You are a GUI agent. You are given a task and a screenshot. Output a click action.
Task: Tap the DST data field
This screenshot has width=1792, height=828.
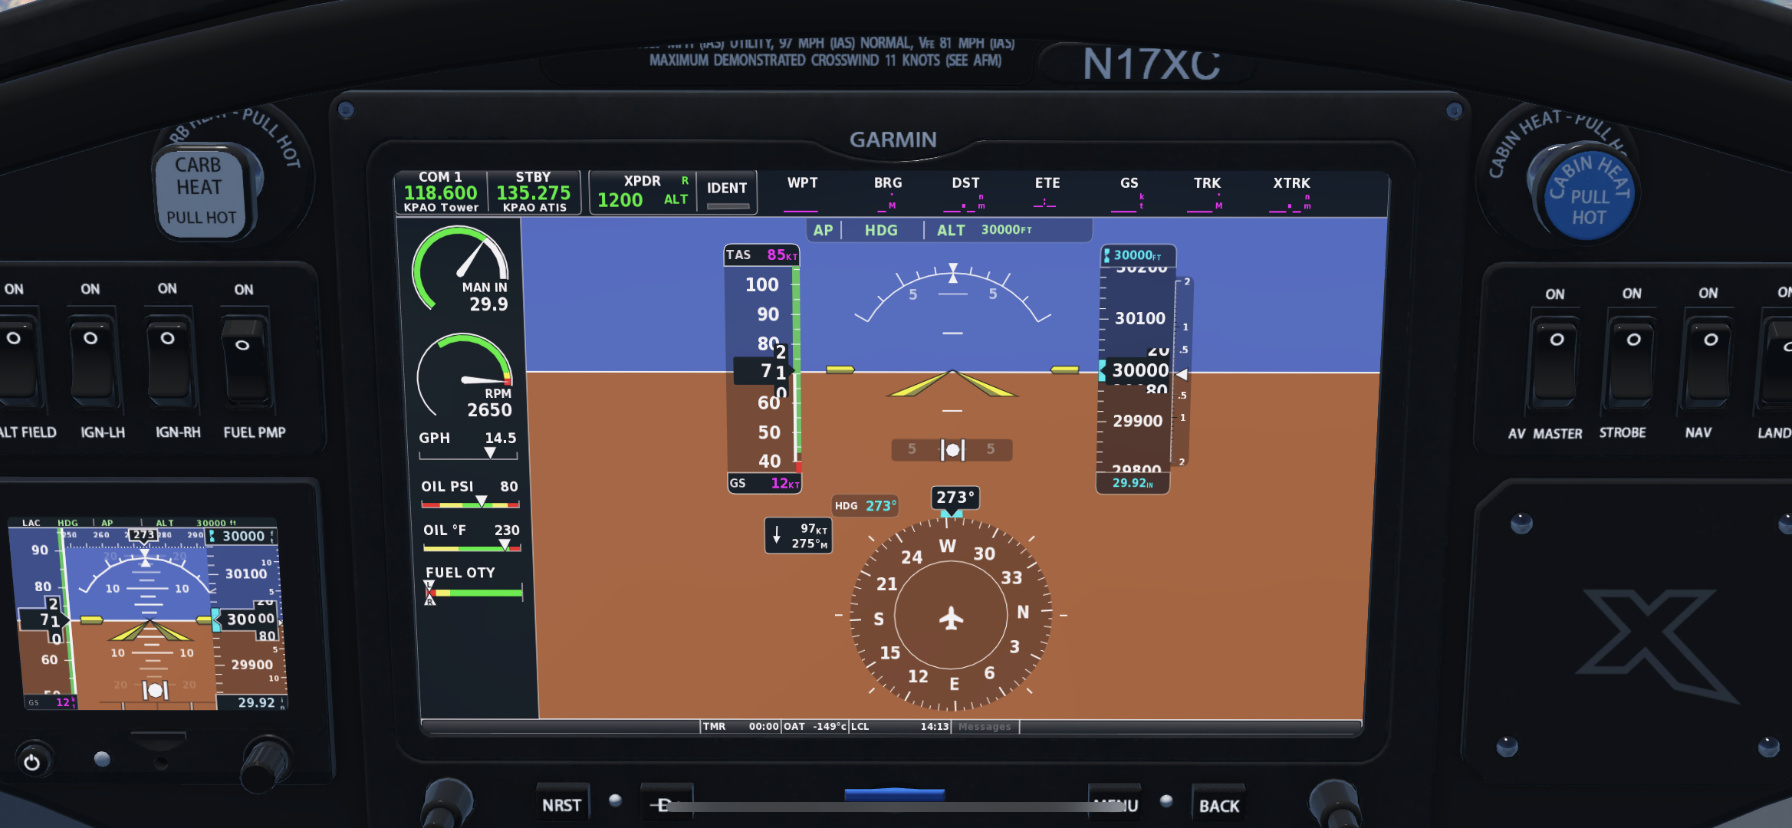click(966, 194)
